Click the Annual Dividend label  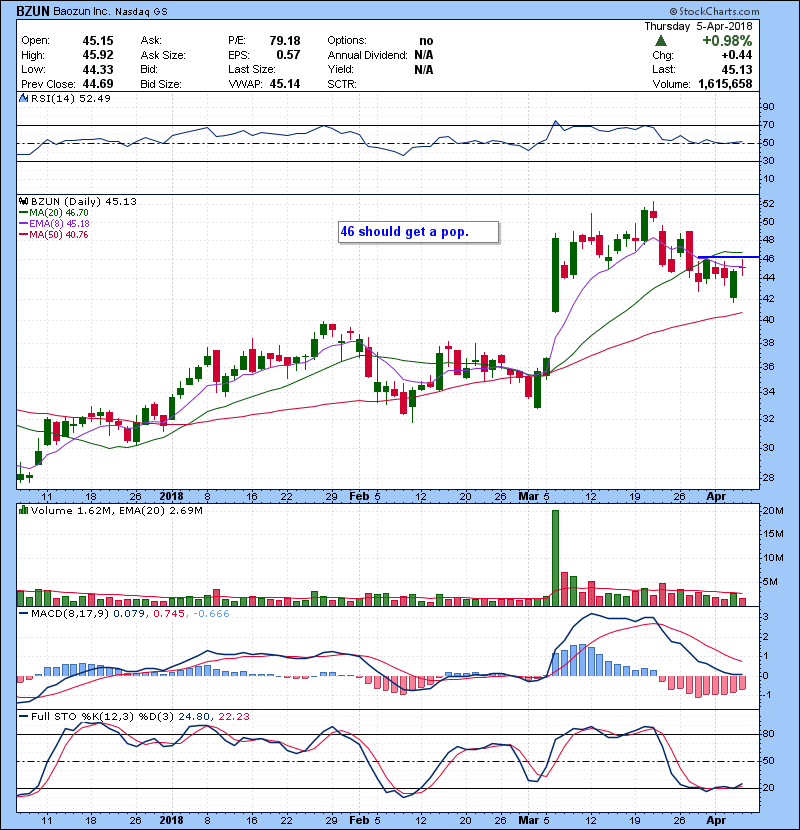point(367,55)
